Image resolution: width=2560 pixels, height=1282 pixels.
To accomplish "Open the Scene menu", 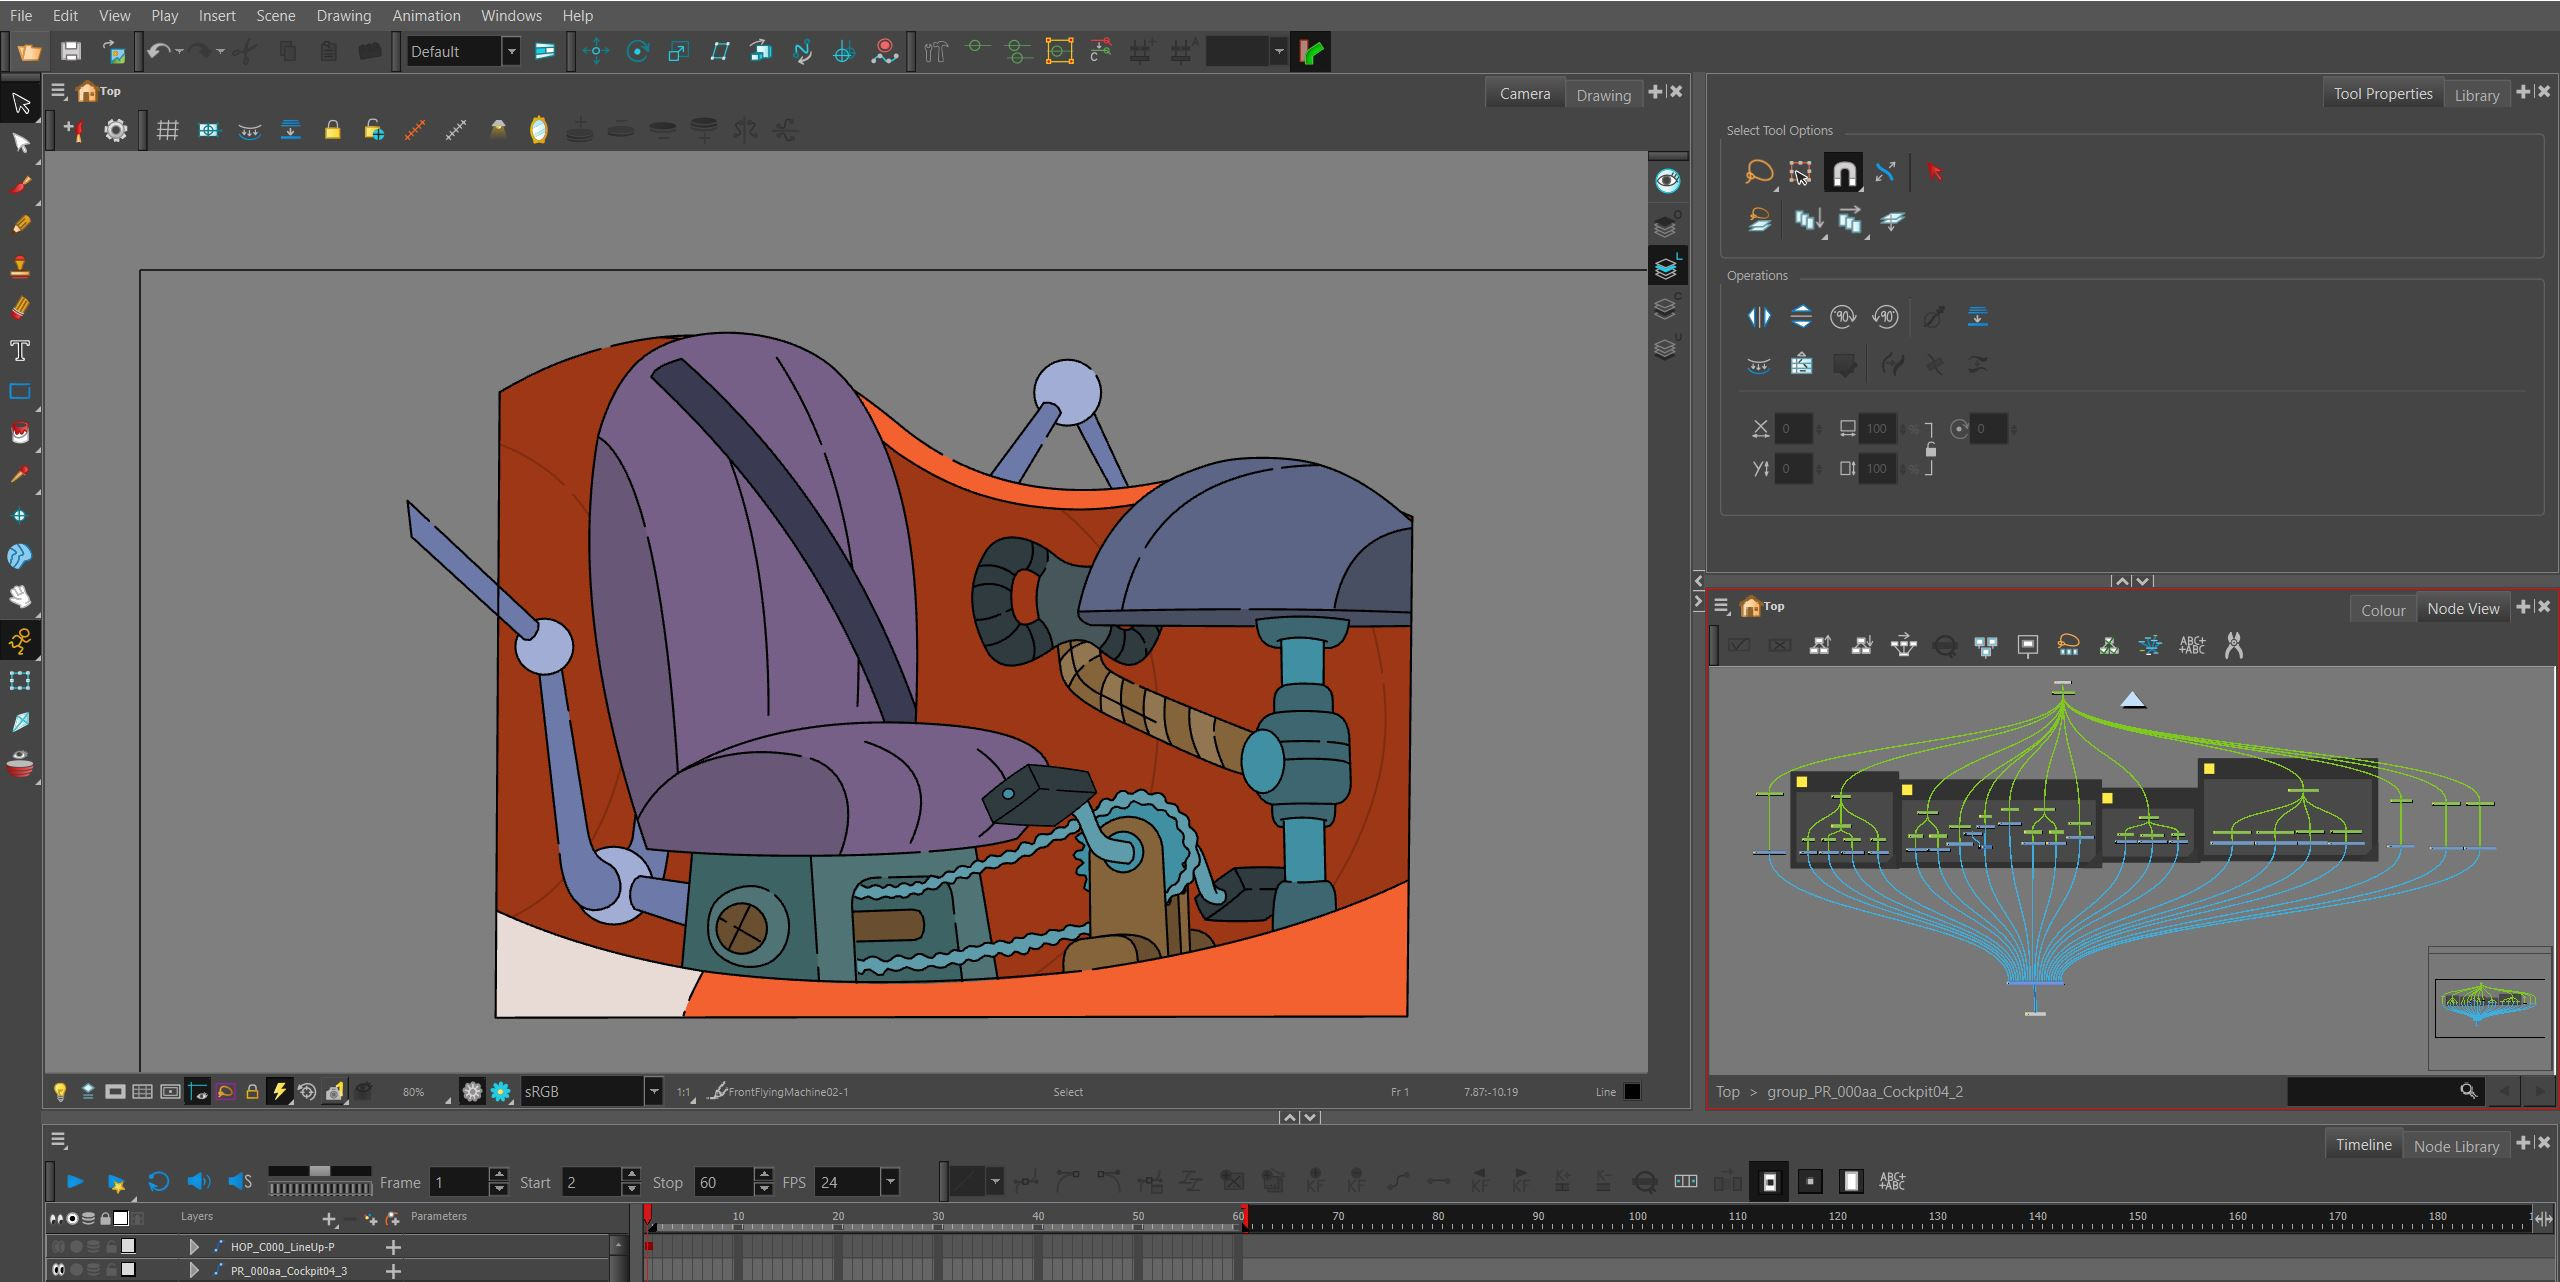I will point(275,16).
